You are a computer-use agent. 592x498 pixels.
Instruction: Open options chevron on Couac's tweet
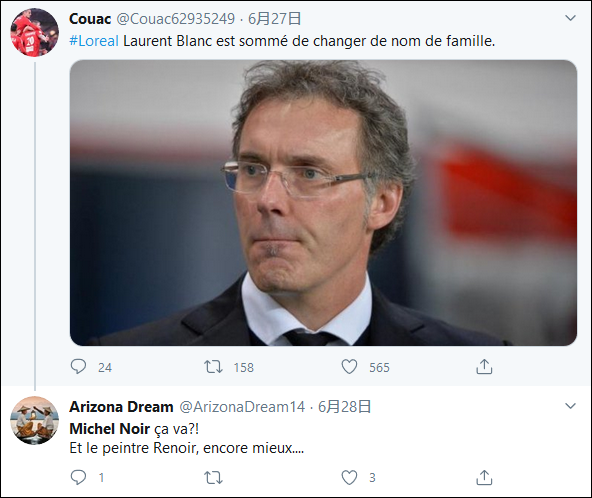(x=570, y=18)
